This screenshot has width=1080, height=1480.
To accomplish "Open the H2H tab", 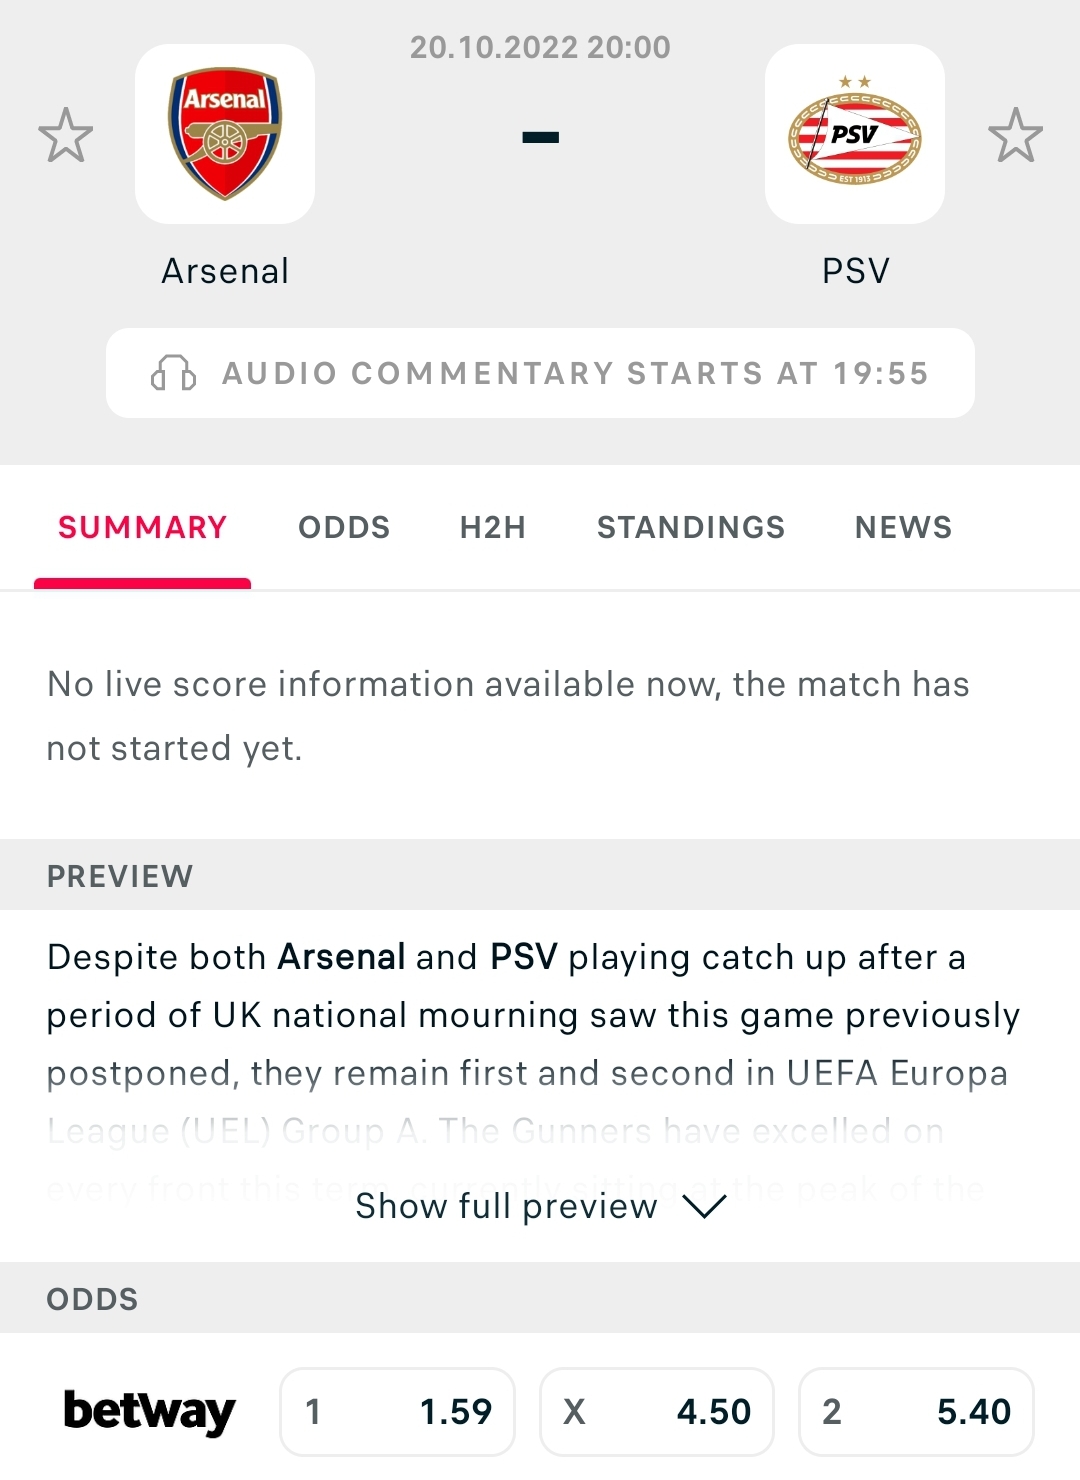I will tap(493, 527).
